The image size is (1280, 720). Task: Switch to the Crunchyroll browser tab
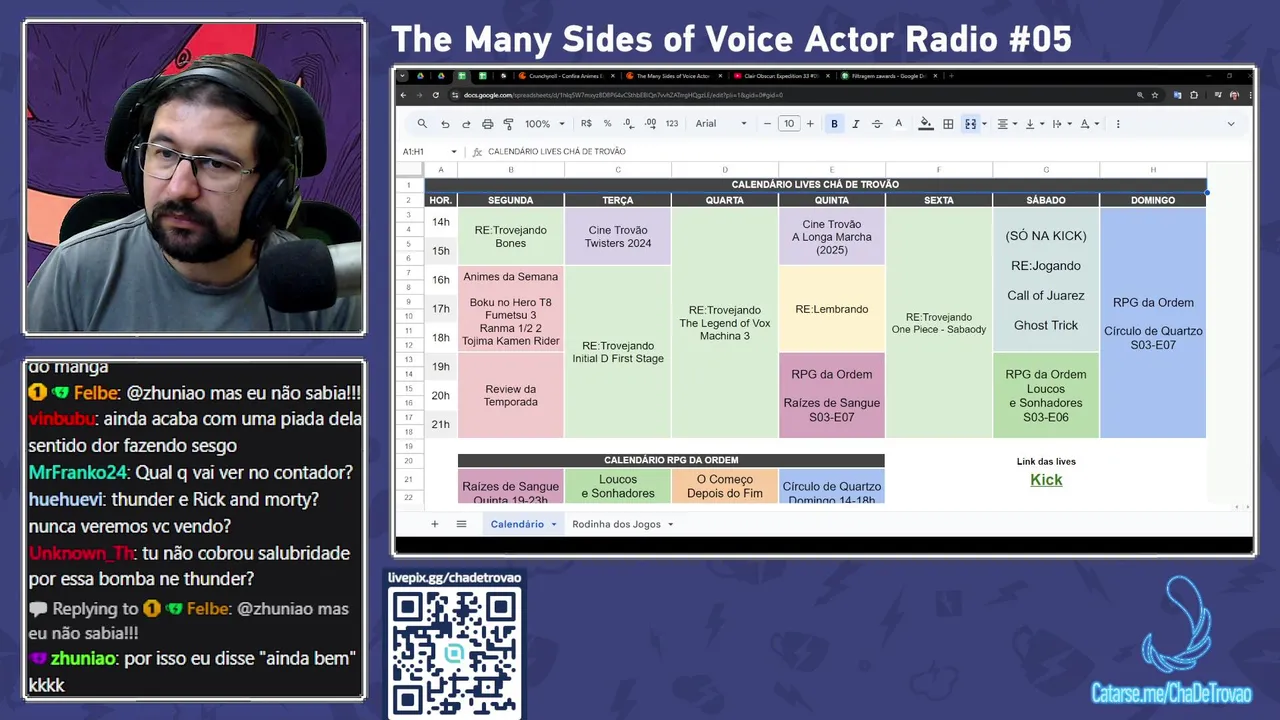click(565, 76)
